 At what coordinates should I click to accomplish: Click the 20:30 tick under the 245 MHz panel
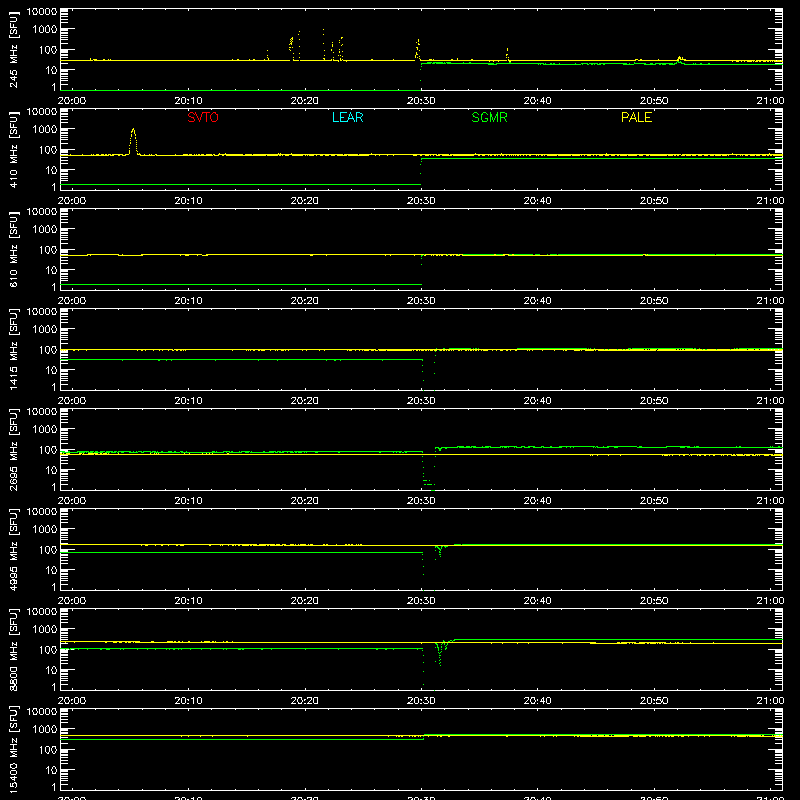(x=421, y=101)
